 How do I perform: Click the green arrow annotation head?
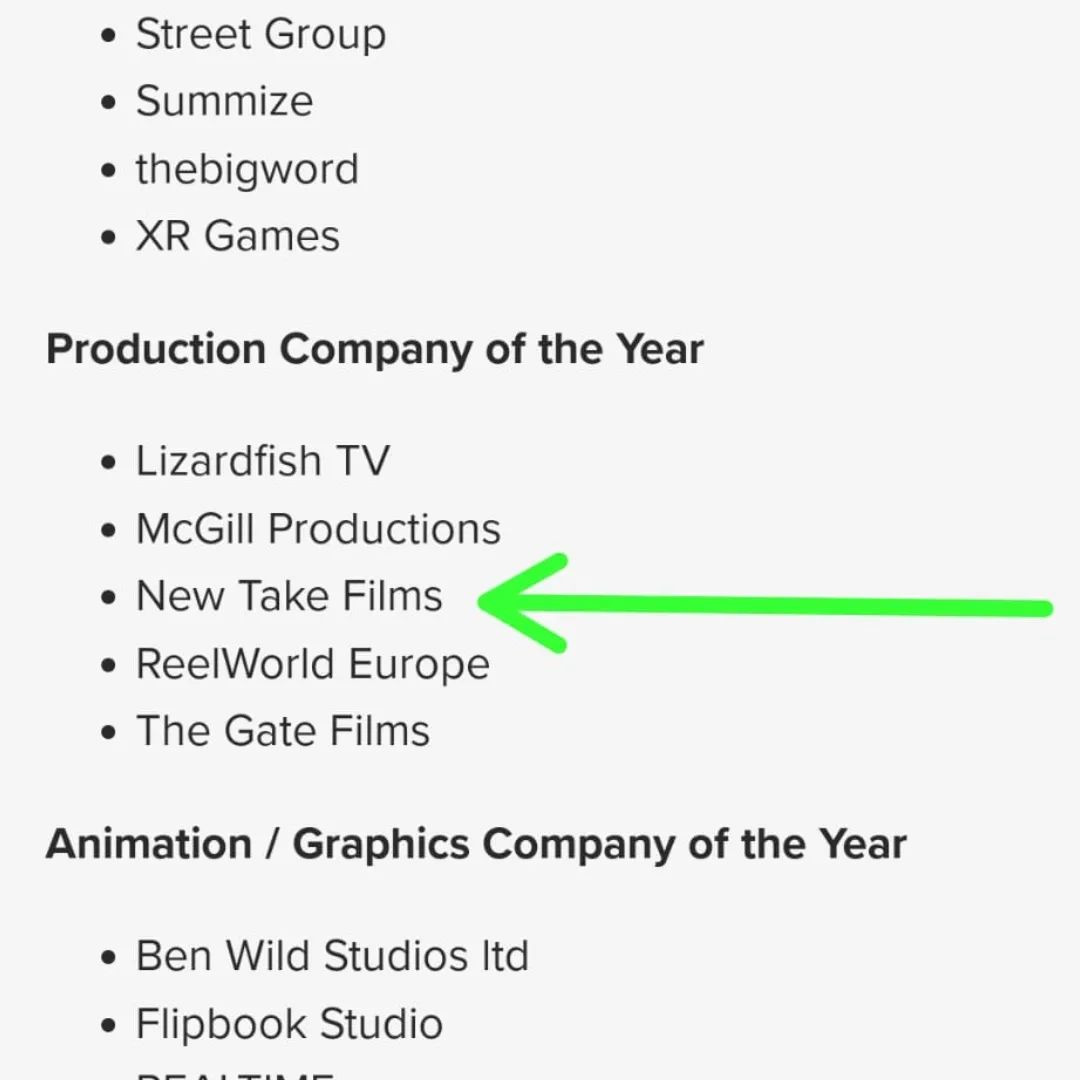pos(523,603)
